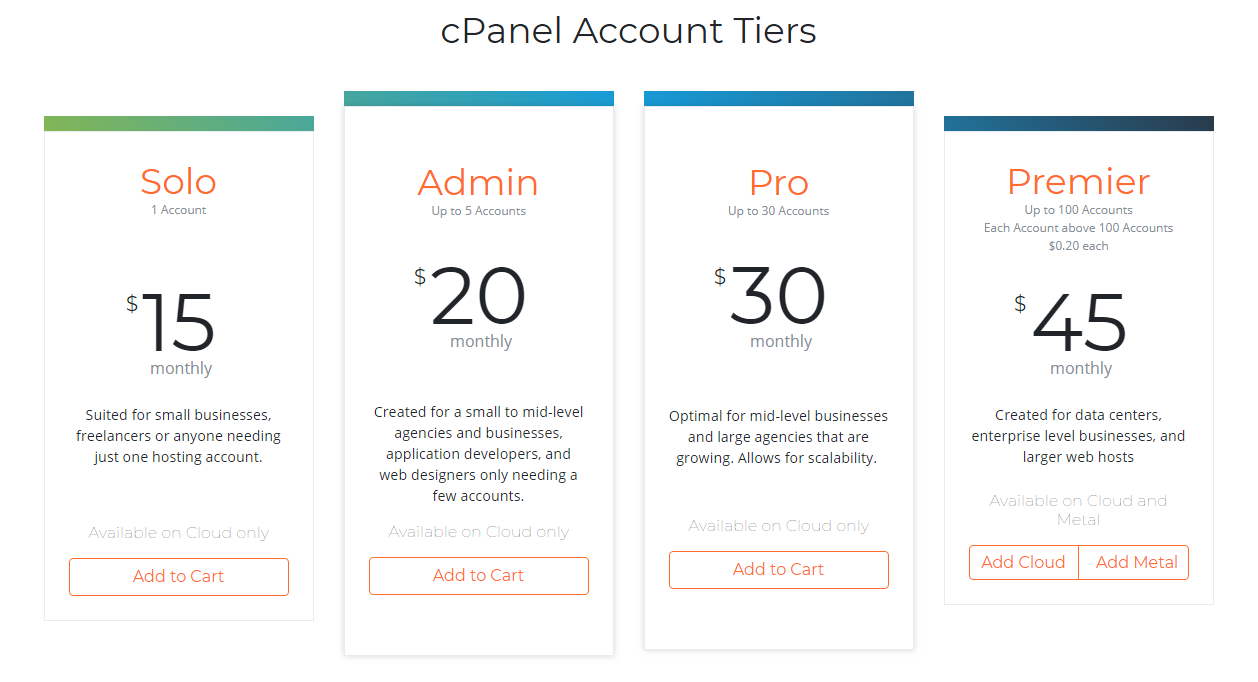Click the $45 monthly Premier price

tap(1079, 324)
